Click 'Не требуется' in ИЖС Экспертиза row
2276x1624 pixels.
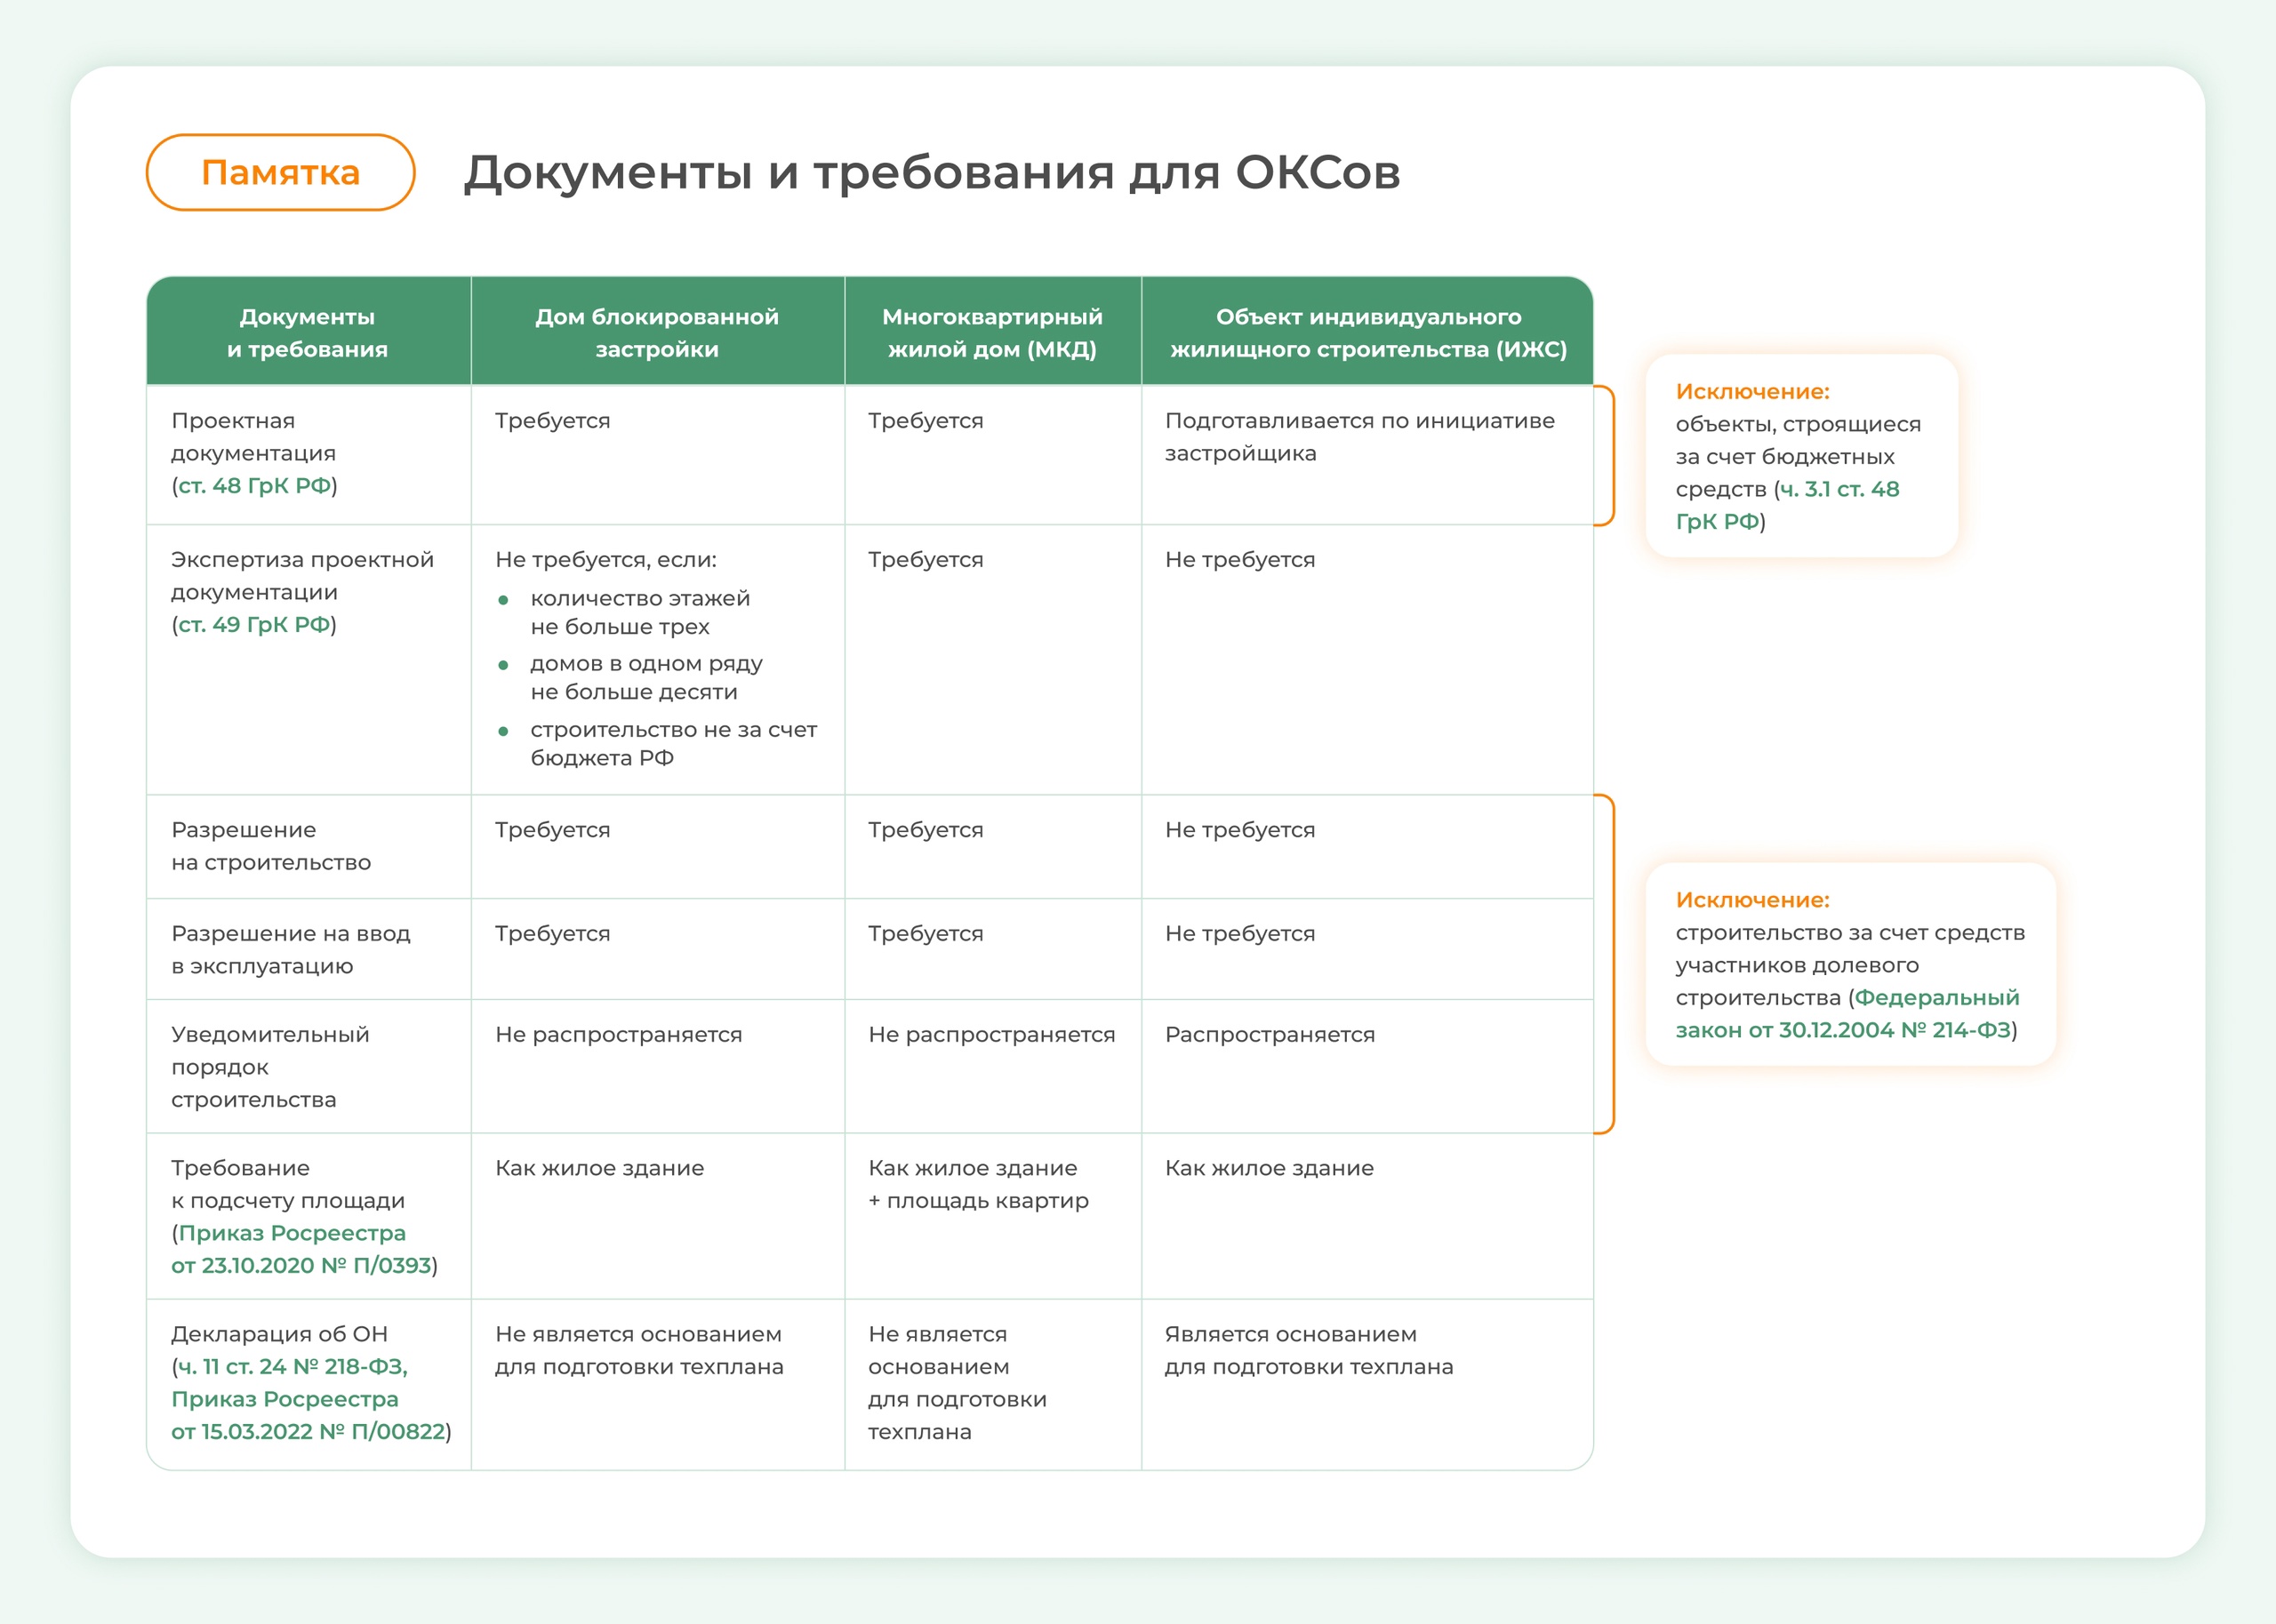click(1240, 560)
